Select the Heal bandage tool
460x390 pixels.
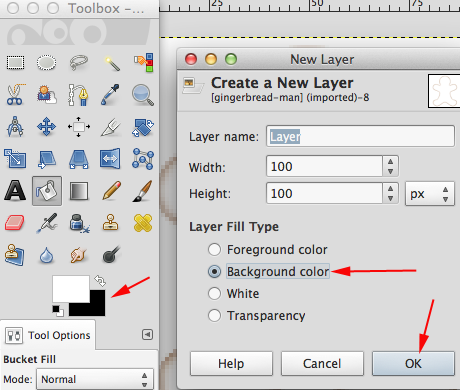143,223
